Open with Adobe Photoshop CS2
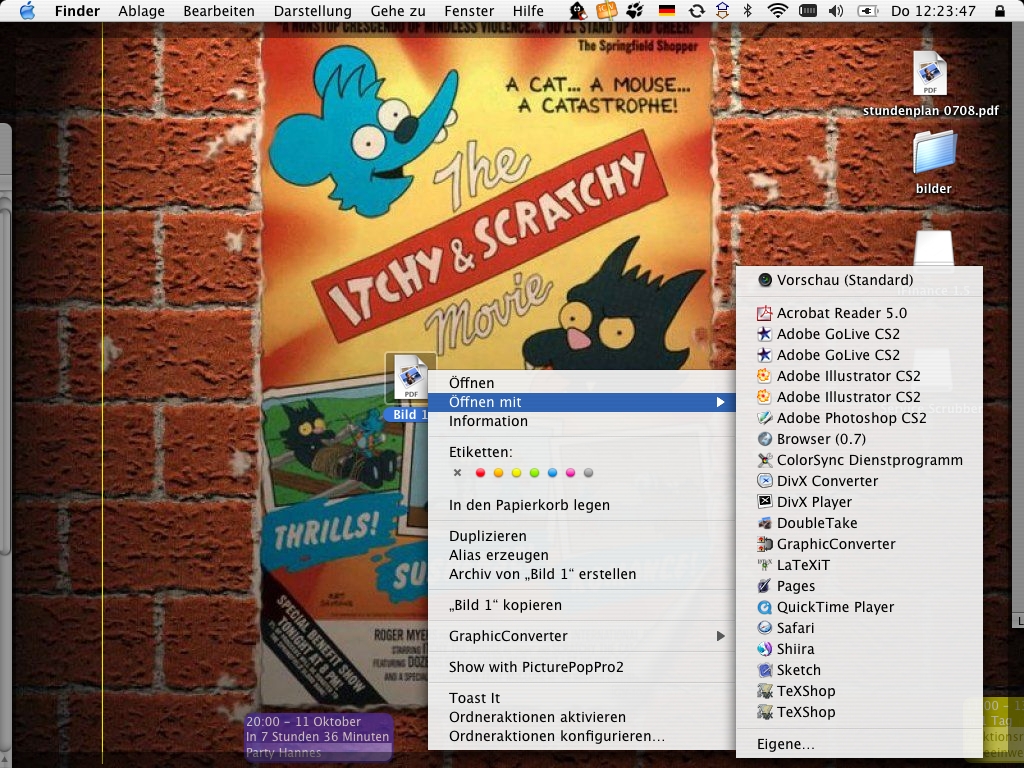This screenshot has height=768, width=1024. pos(859,418)
